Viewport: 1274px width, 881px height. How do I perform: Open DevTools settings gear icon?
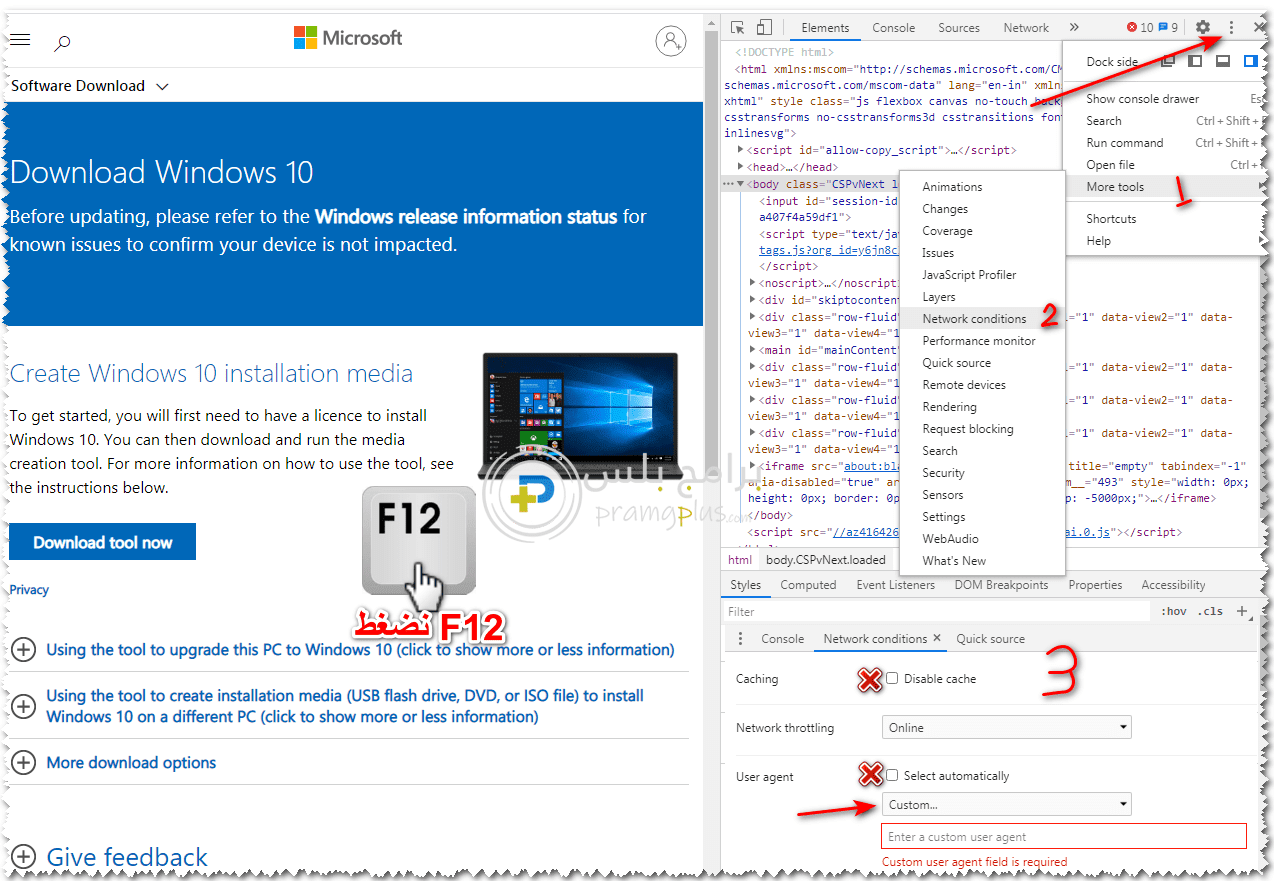coord(1203,28)
